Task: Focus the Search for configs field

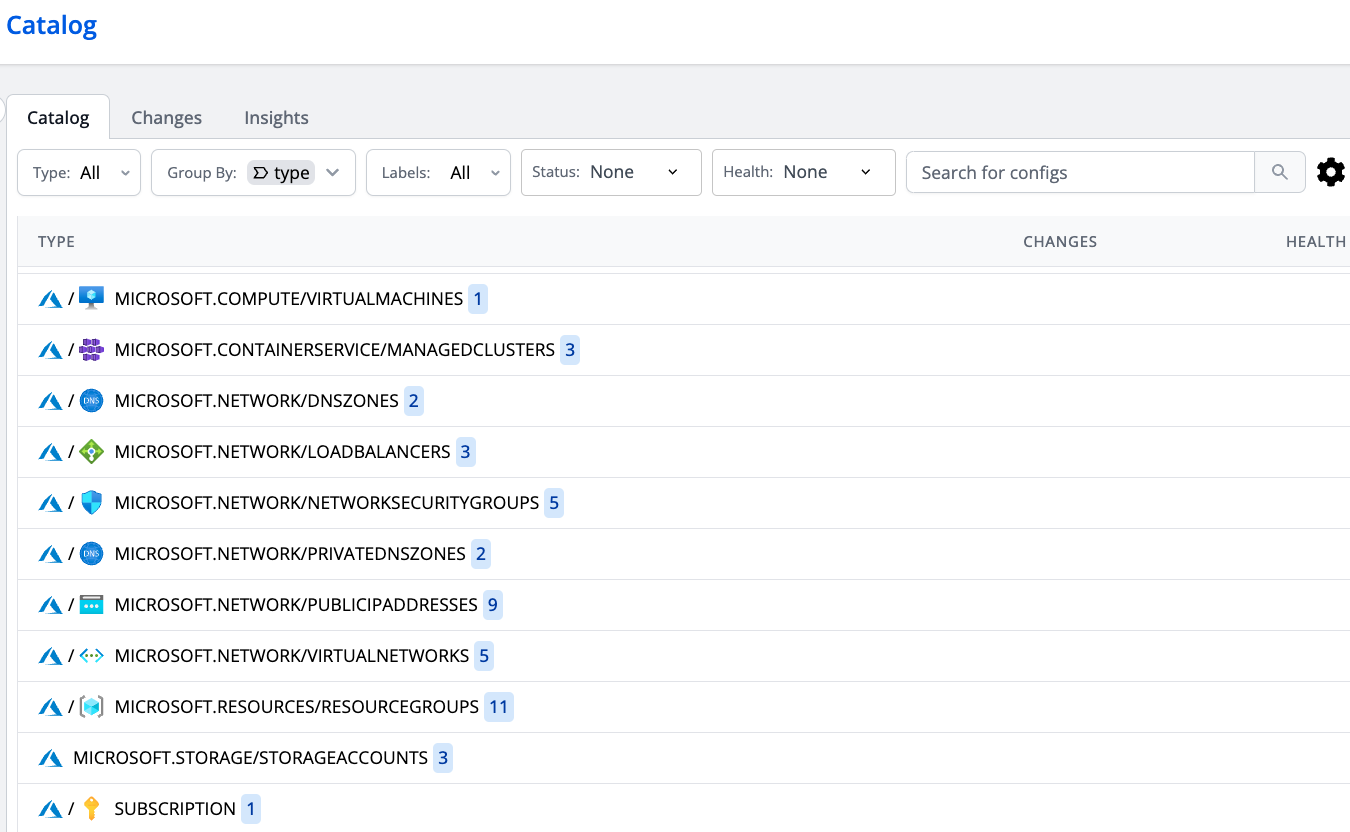Action: (1080, 172)
